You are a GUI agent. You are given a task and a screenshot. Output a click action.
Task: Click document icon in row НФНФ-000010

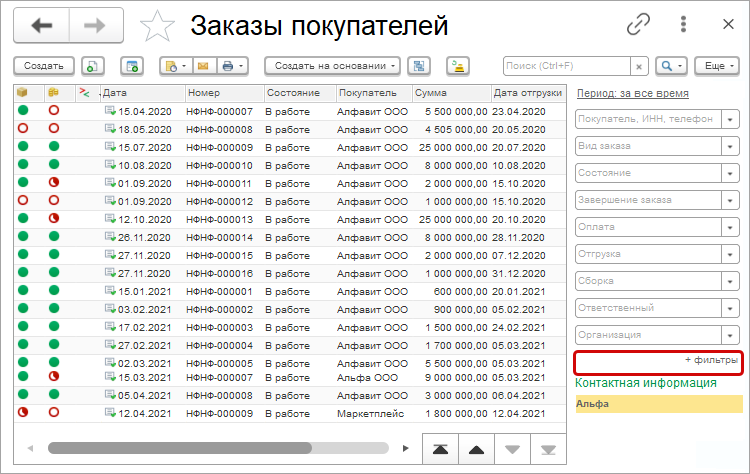(x=110, y=165)
